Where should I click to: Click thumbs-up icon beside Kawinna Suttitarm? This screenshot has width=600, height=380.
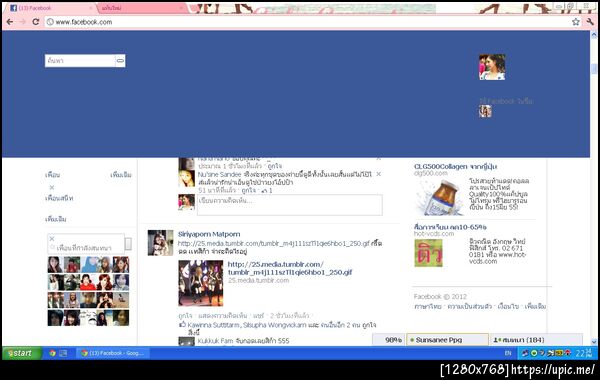click(x=182, y=325)
